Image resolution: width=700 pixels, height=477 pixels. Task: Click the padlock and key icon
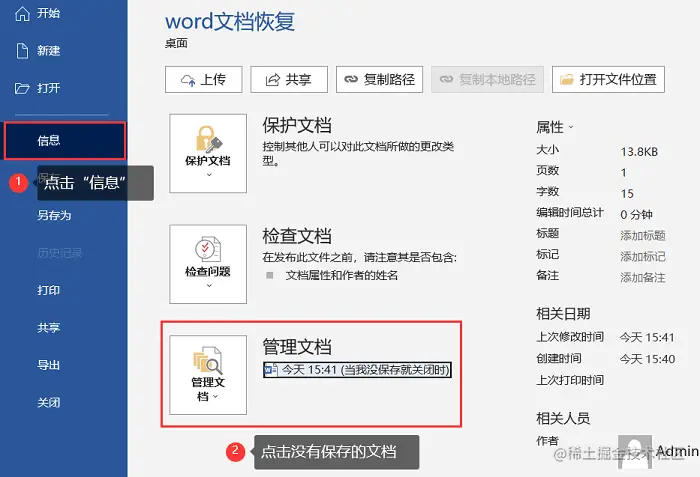[209, 139]
